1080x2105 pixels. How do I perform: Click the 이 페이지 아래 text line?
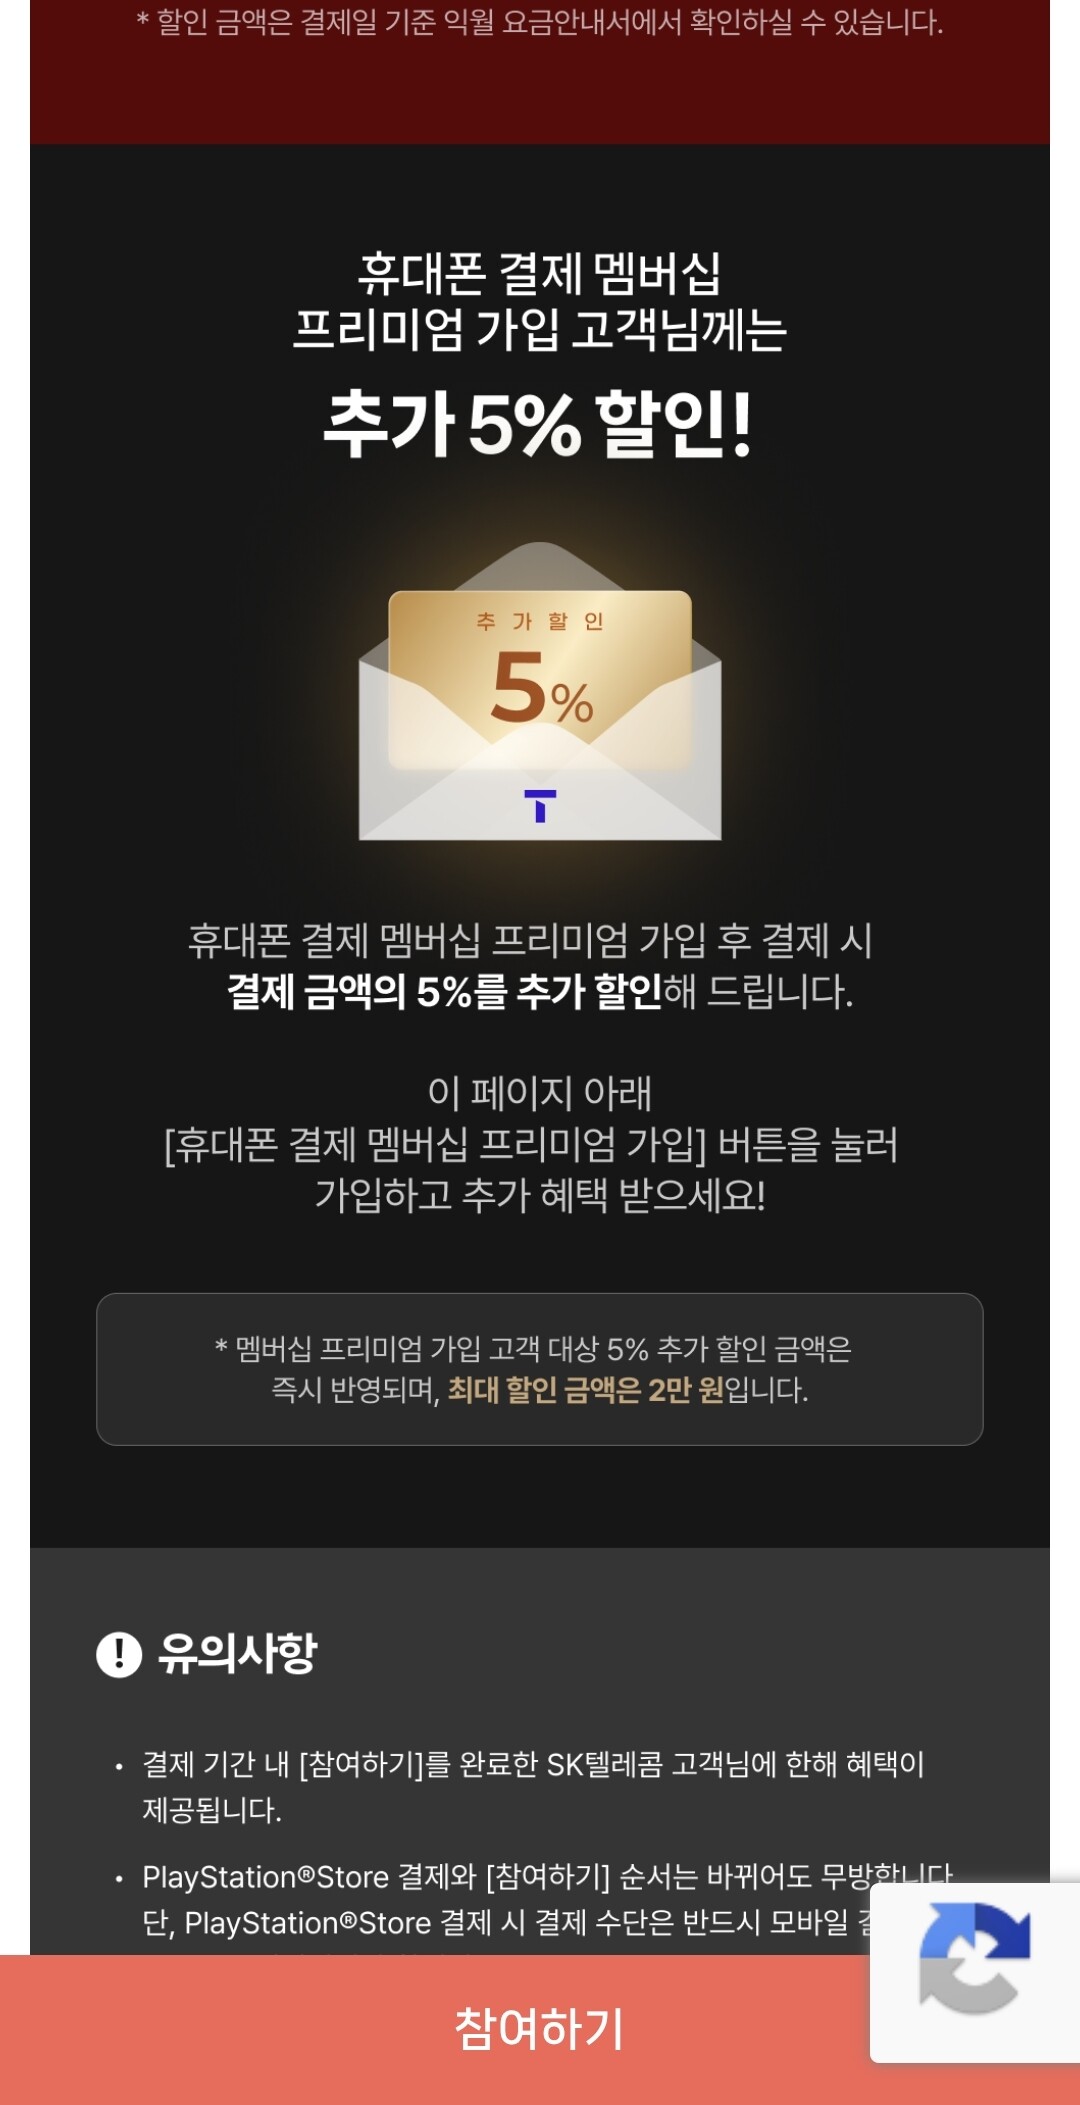coord(540,1093)
